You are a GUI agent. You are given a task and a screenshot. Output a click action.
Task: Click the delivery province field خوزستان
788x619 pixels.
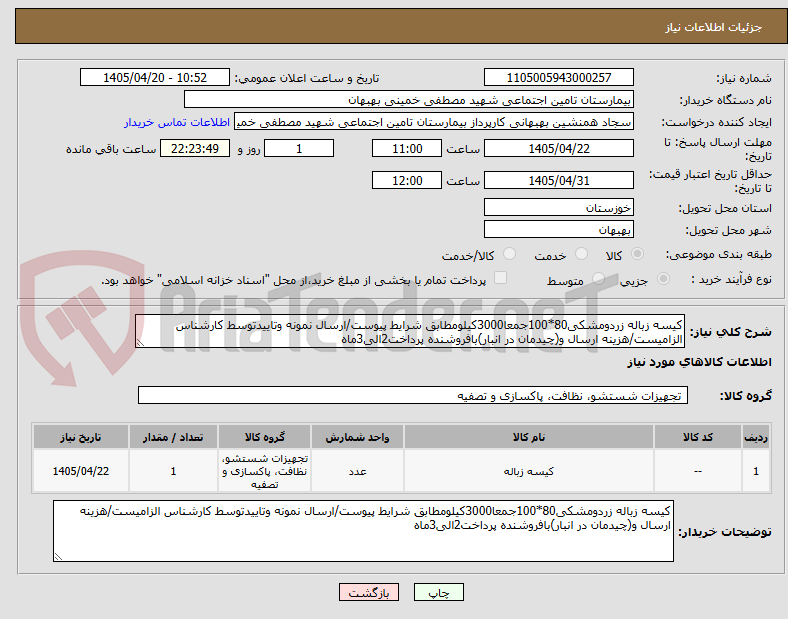[559, 207]
